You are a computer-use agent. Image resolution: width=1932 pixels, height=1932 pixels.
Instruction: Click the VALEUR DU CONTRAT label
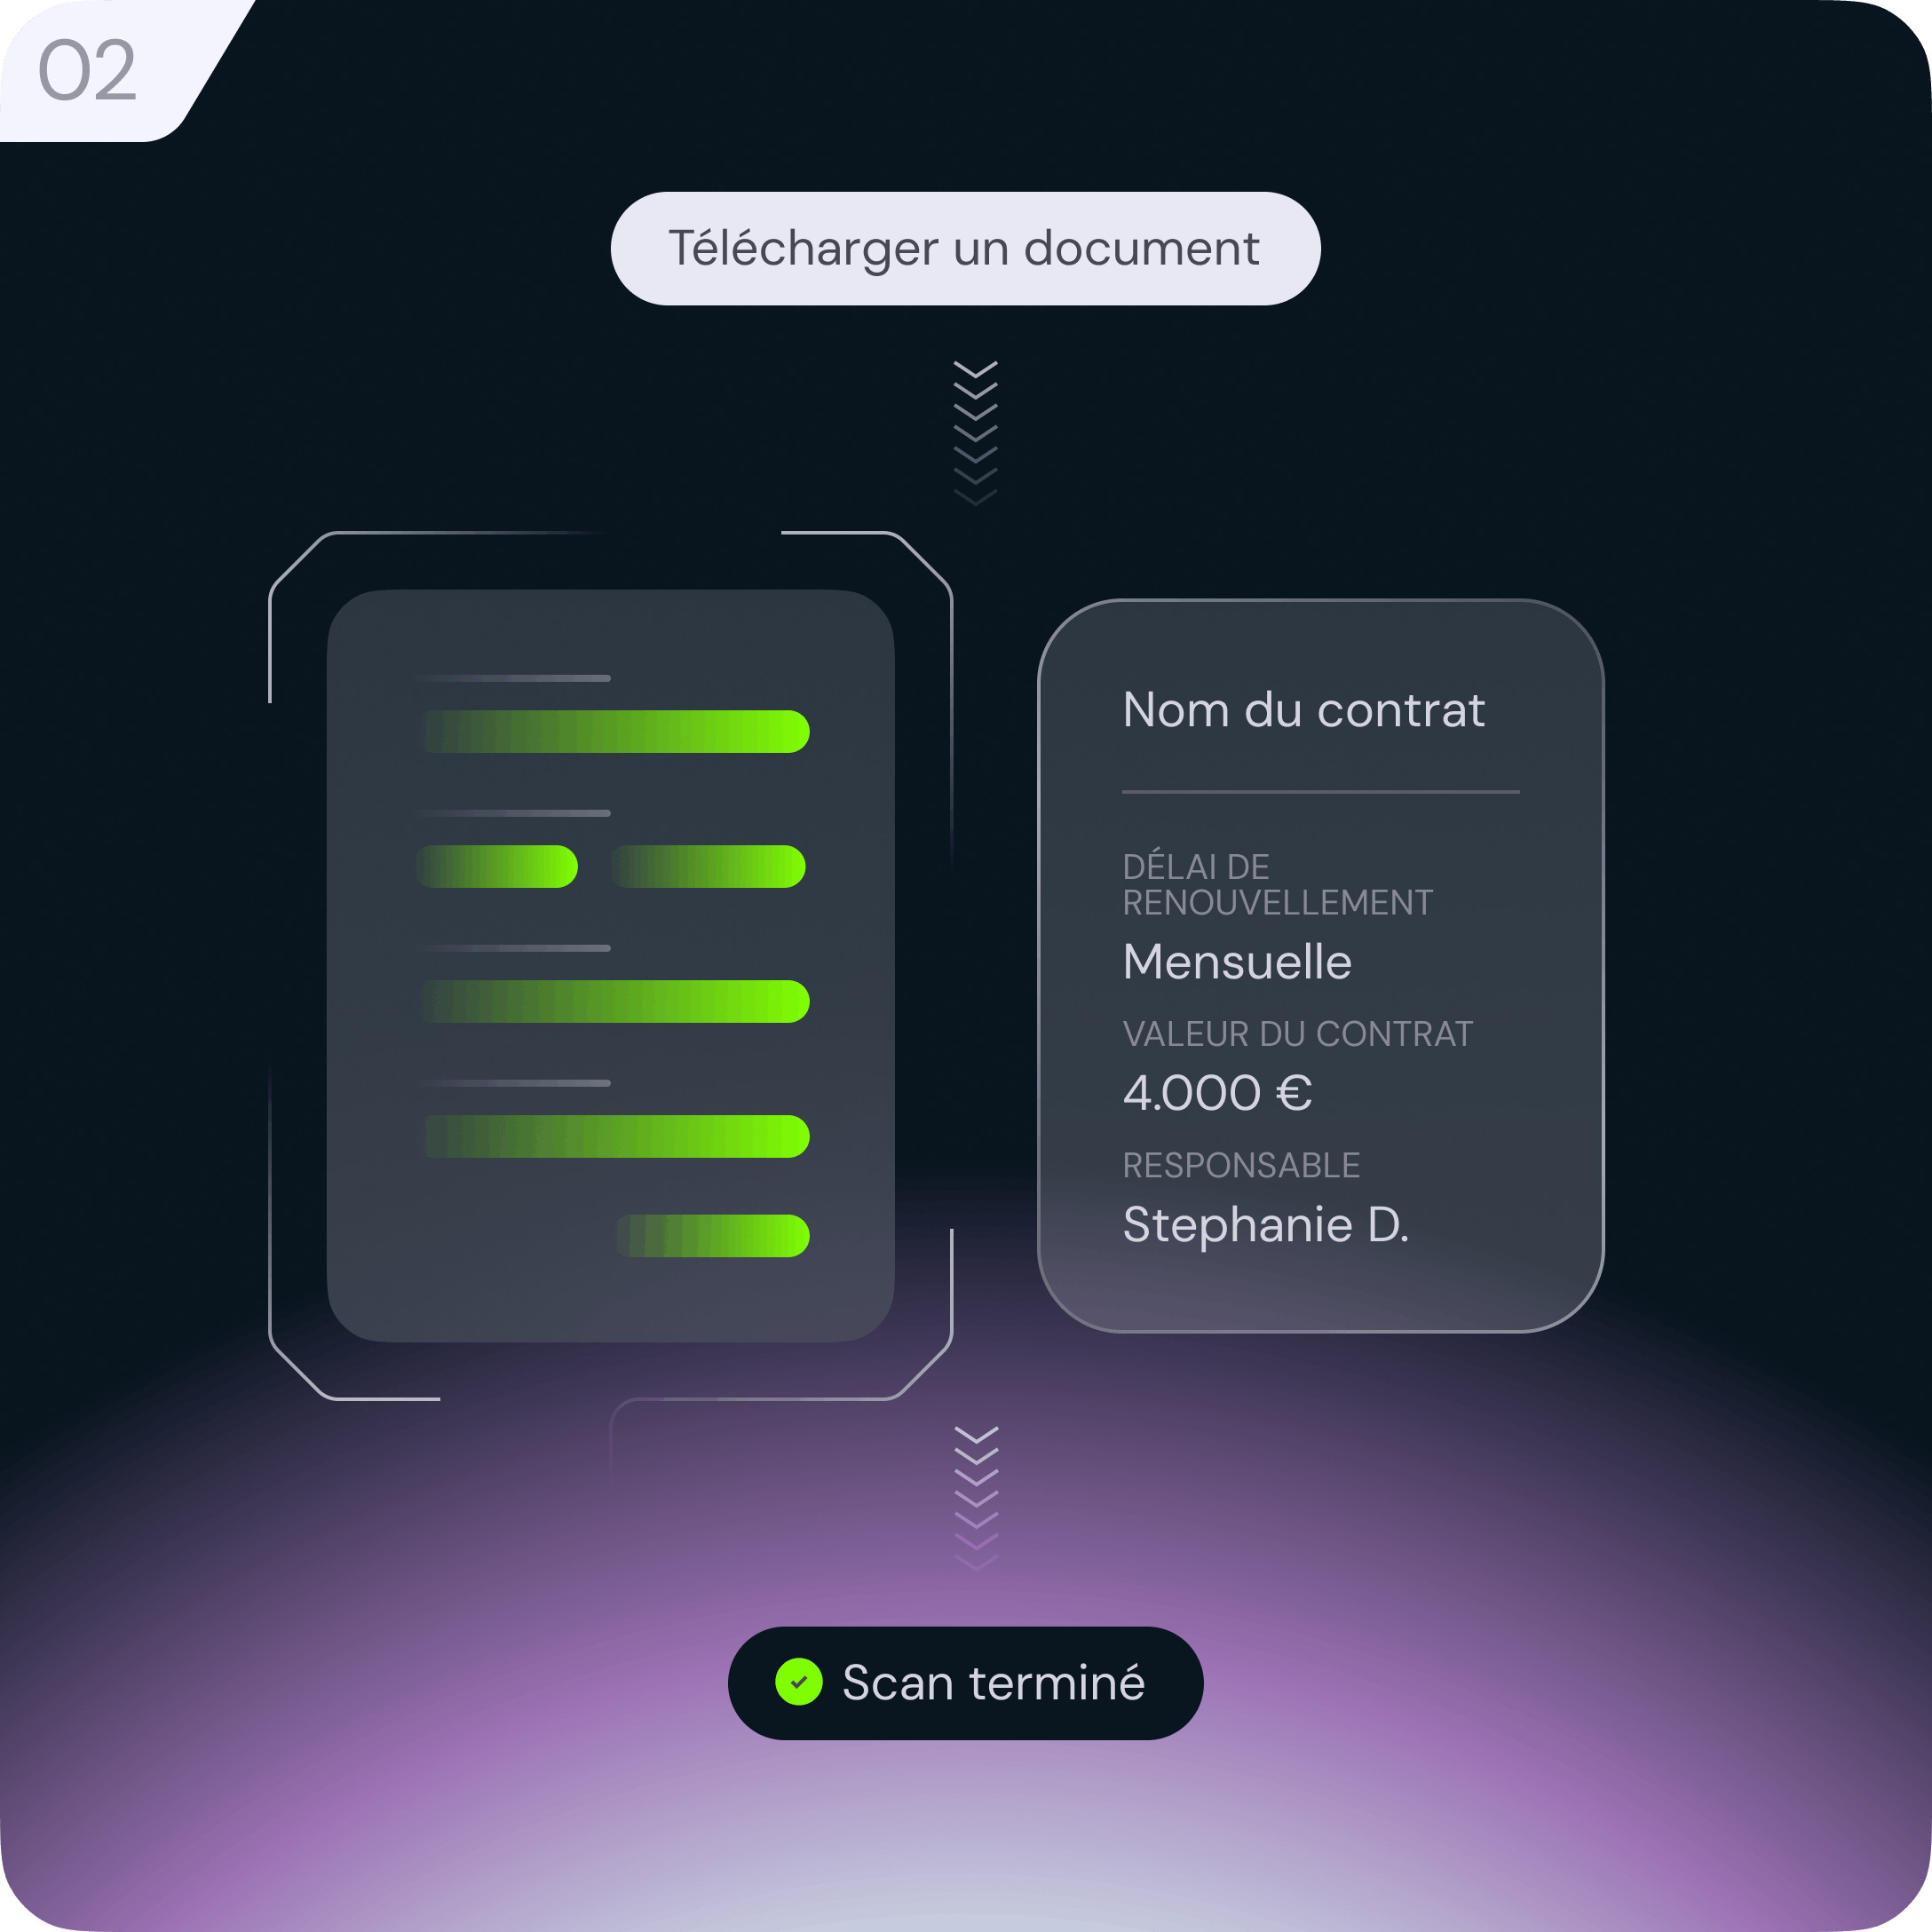click(x=1298, y=1034)
